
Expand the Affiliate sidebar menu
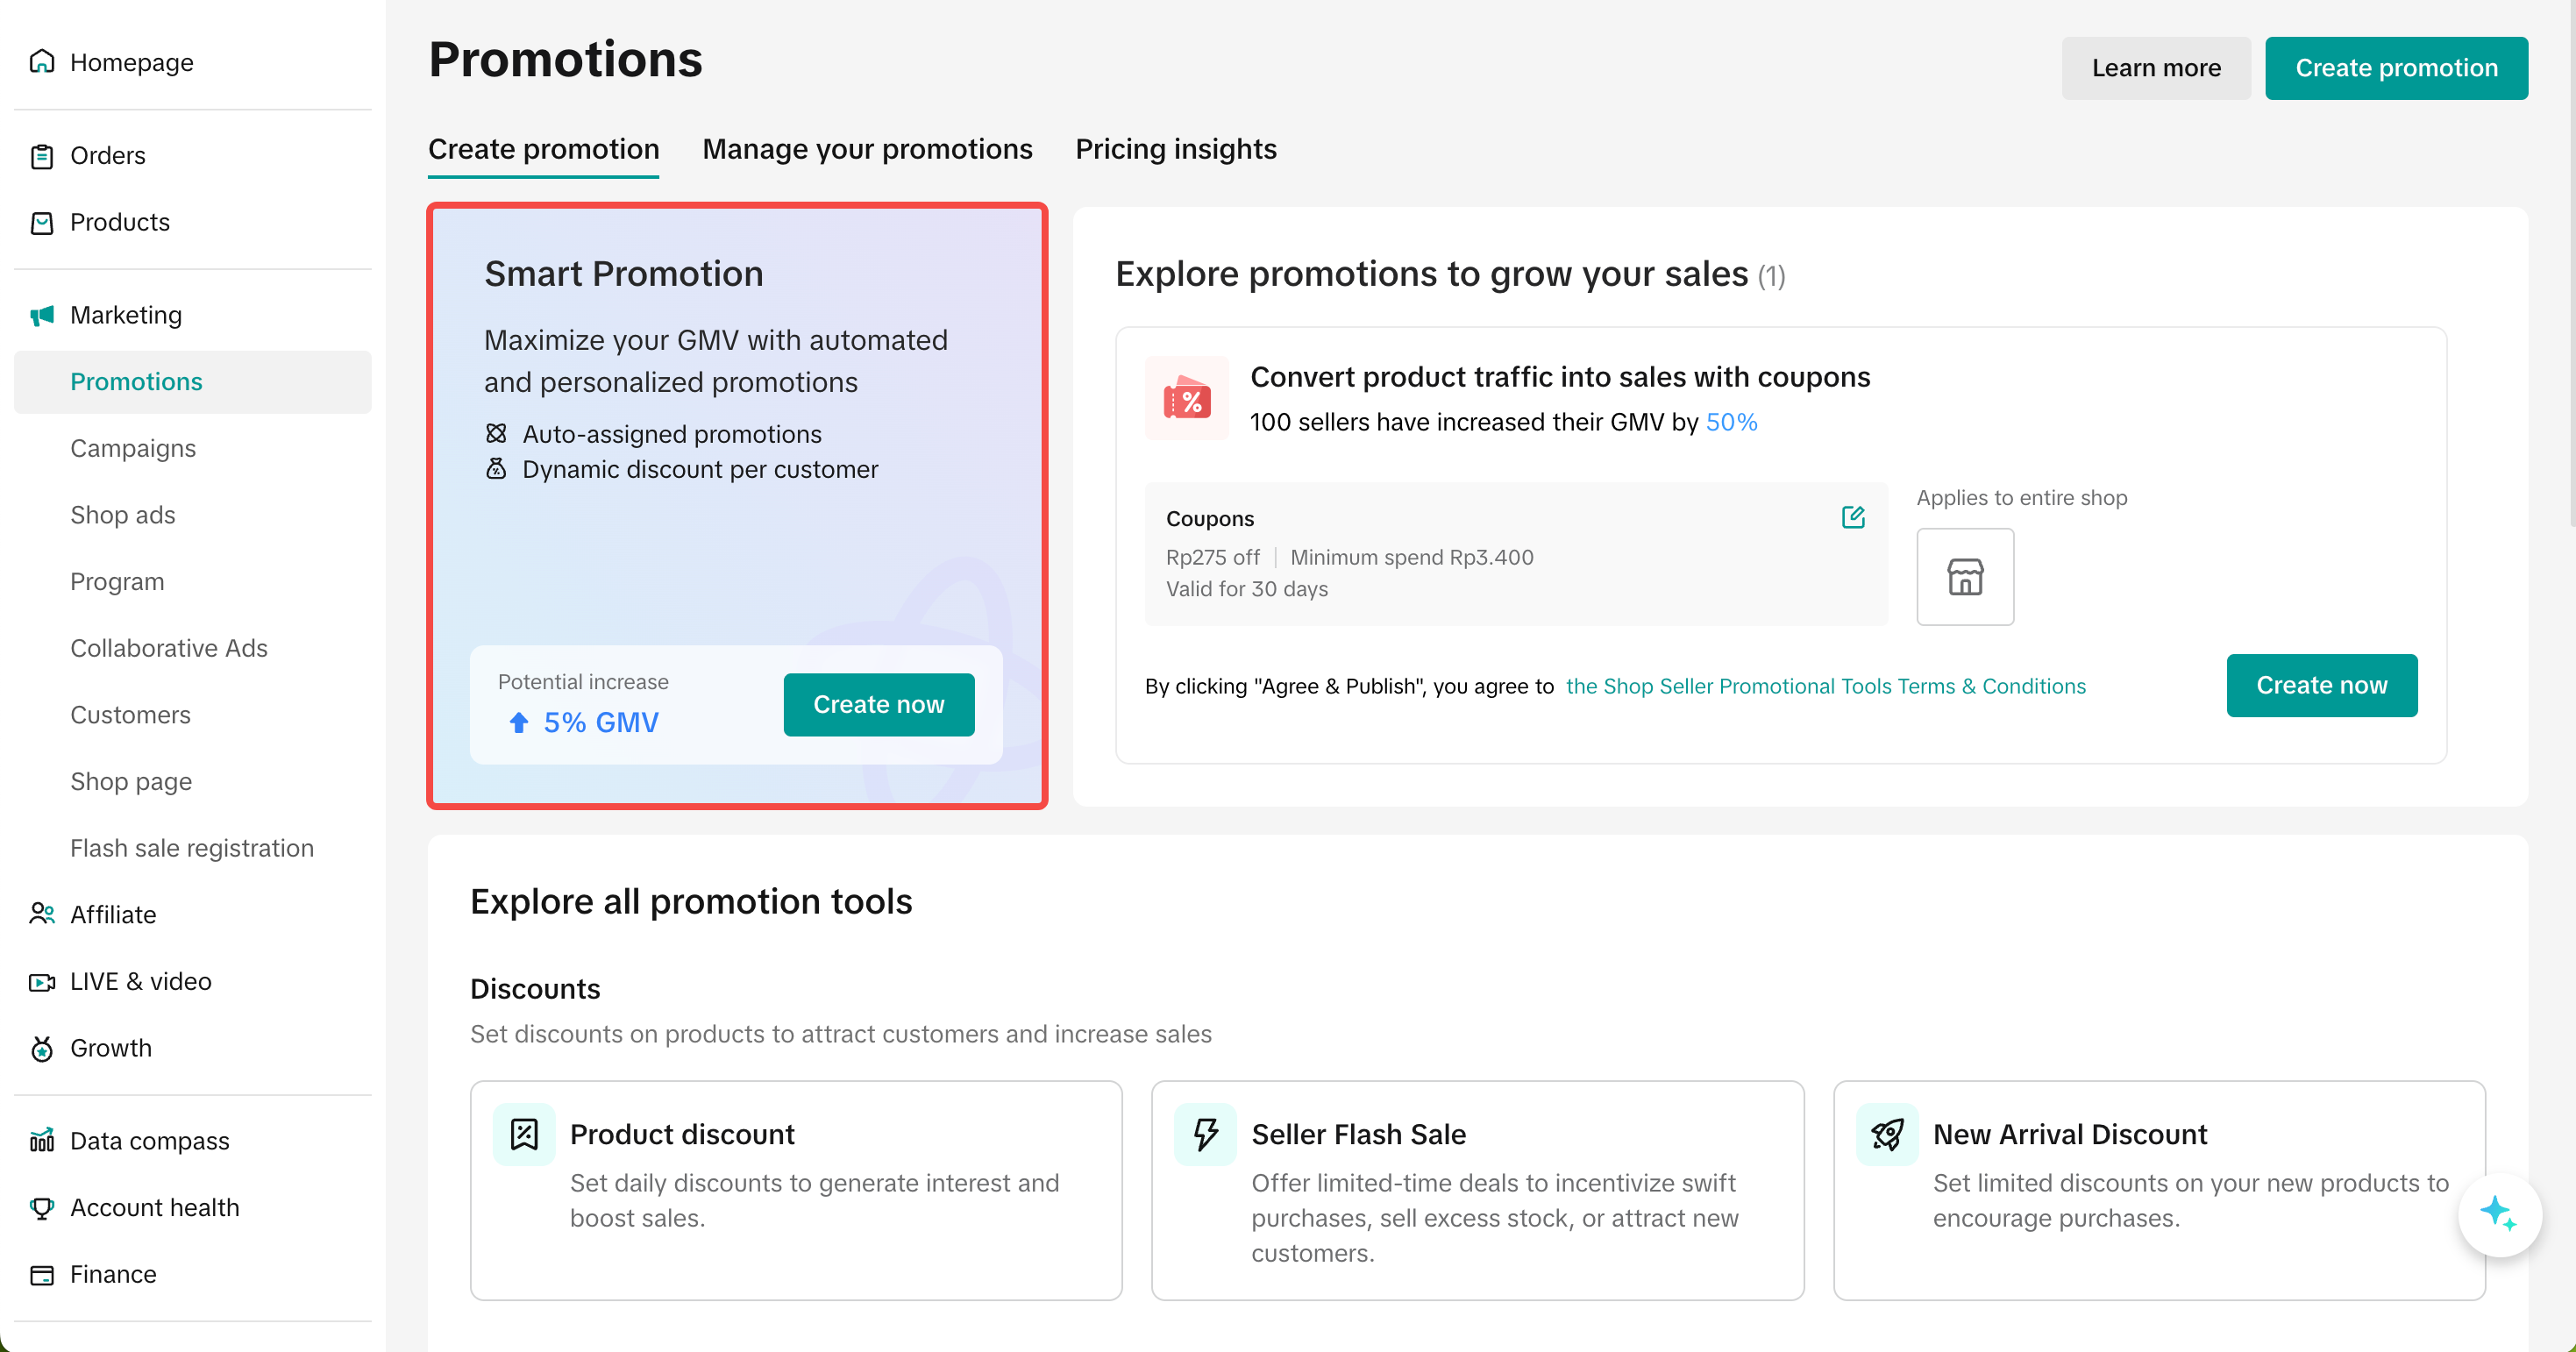(113, 914)
